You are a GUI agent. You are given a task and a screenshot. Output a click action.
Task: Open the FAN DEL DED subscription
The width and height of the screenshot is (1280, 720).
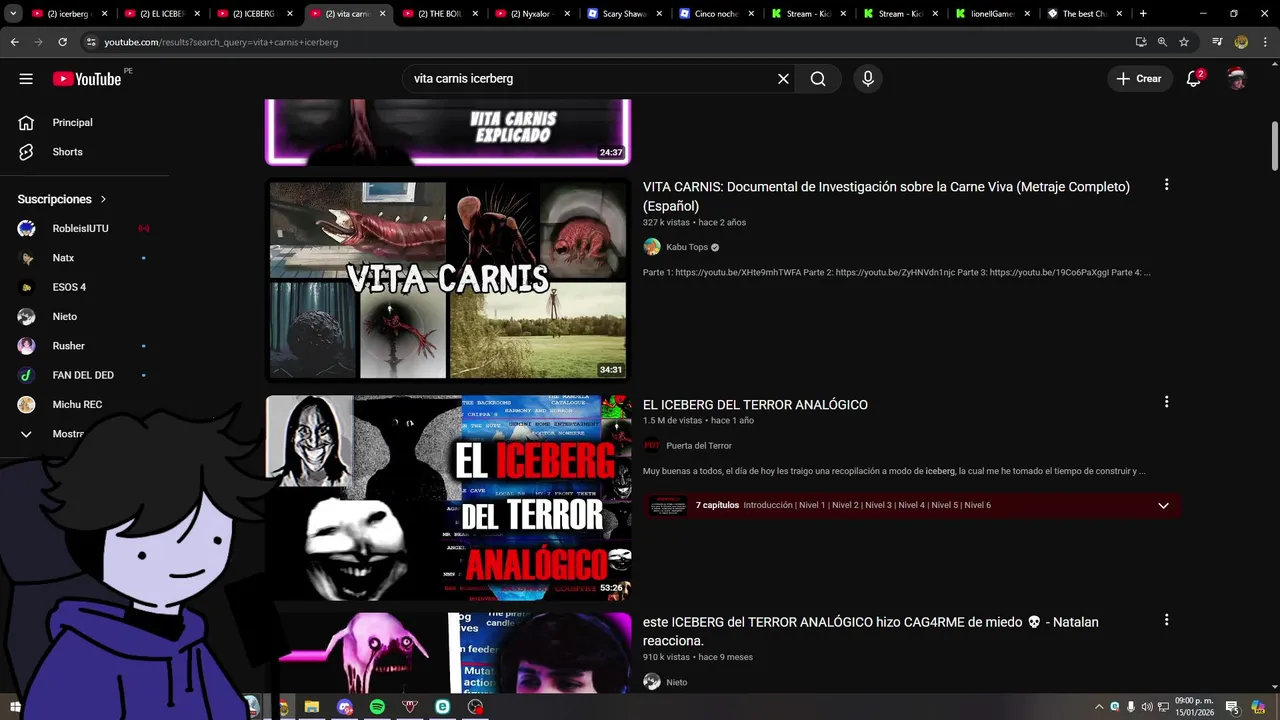point(84,375)
